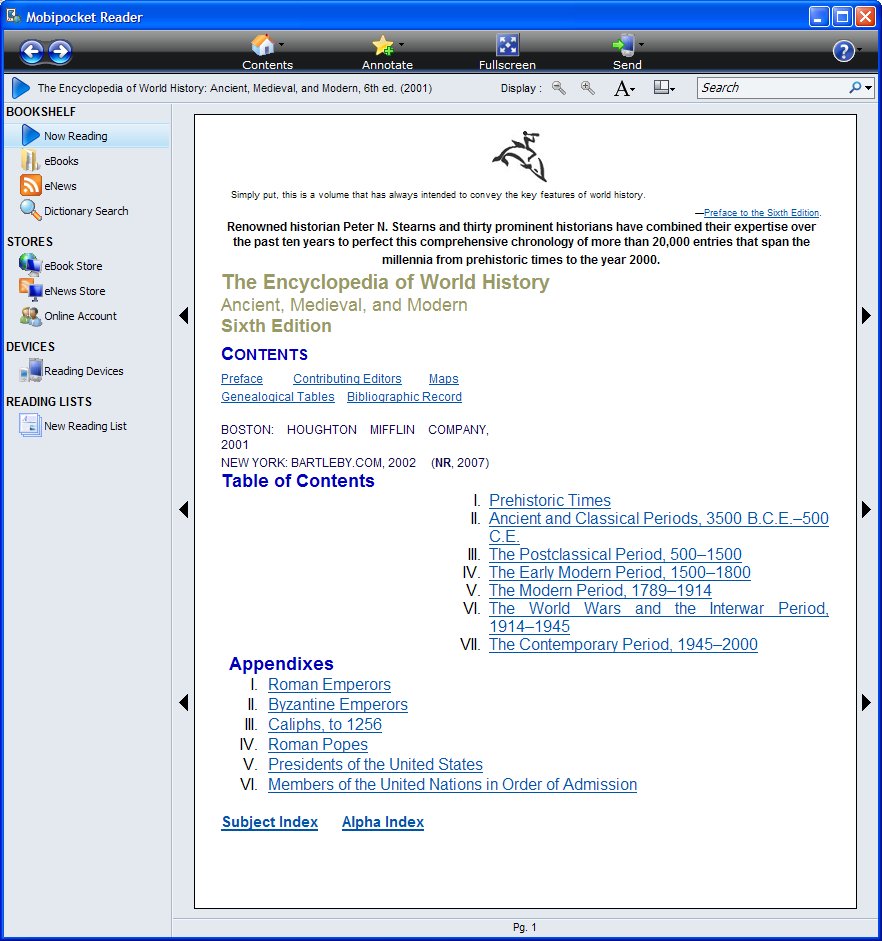This screenshot has height=941, width=882.
Task: Open the font settings A icon
Action: tap(624, 88)
